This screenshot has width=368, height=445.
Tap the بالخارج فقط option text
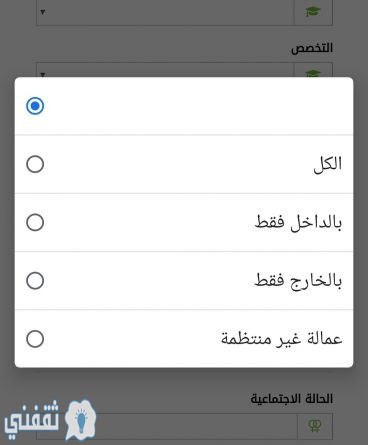click(298, 281)
